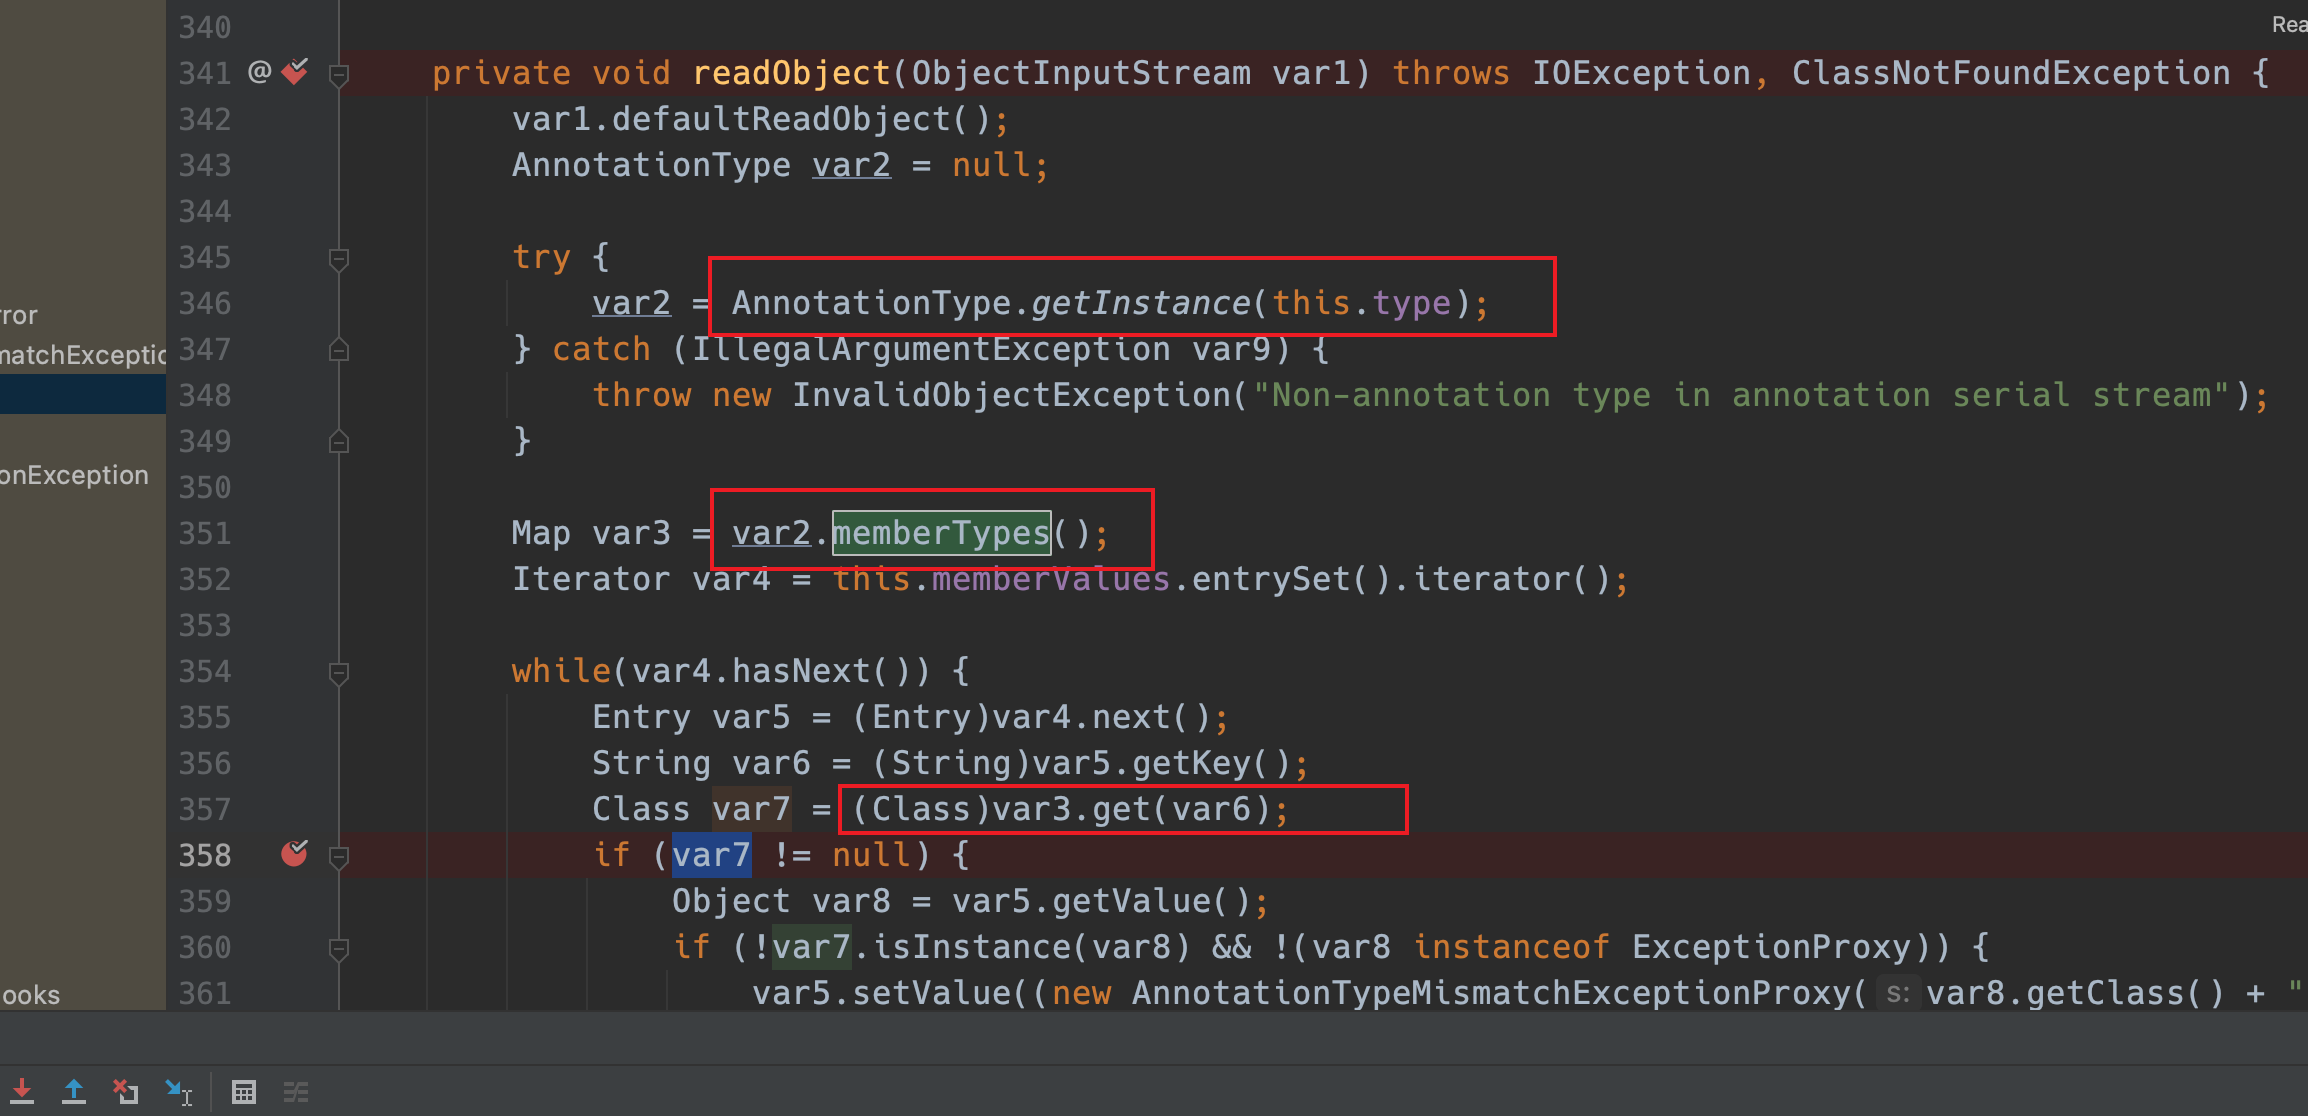Click the Run to Cursor icon
Image resolution: width=2308 pixels, height=1116 pixels.
click(179, 1091)
